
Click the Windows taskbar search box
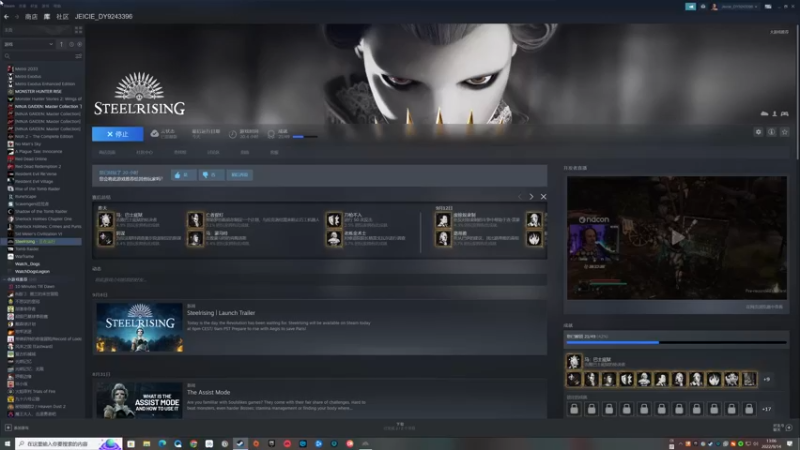(68, 444)
